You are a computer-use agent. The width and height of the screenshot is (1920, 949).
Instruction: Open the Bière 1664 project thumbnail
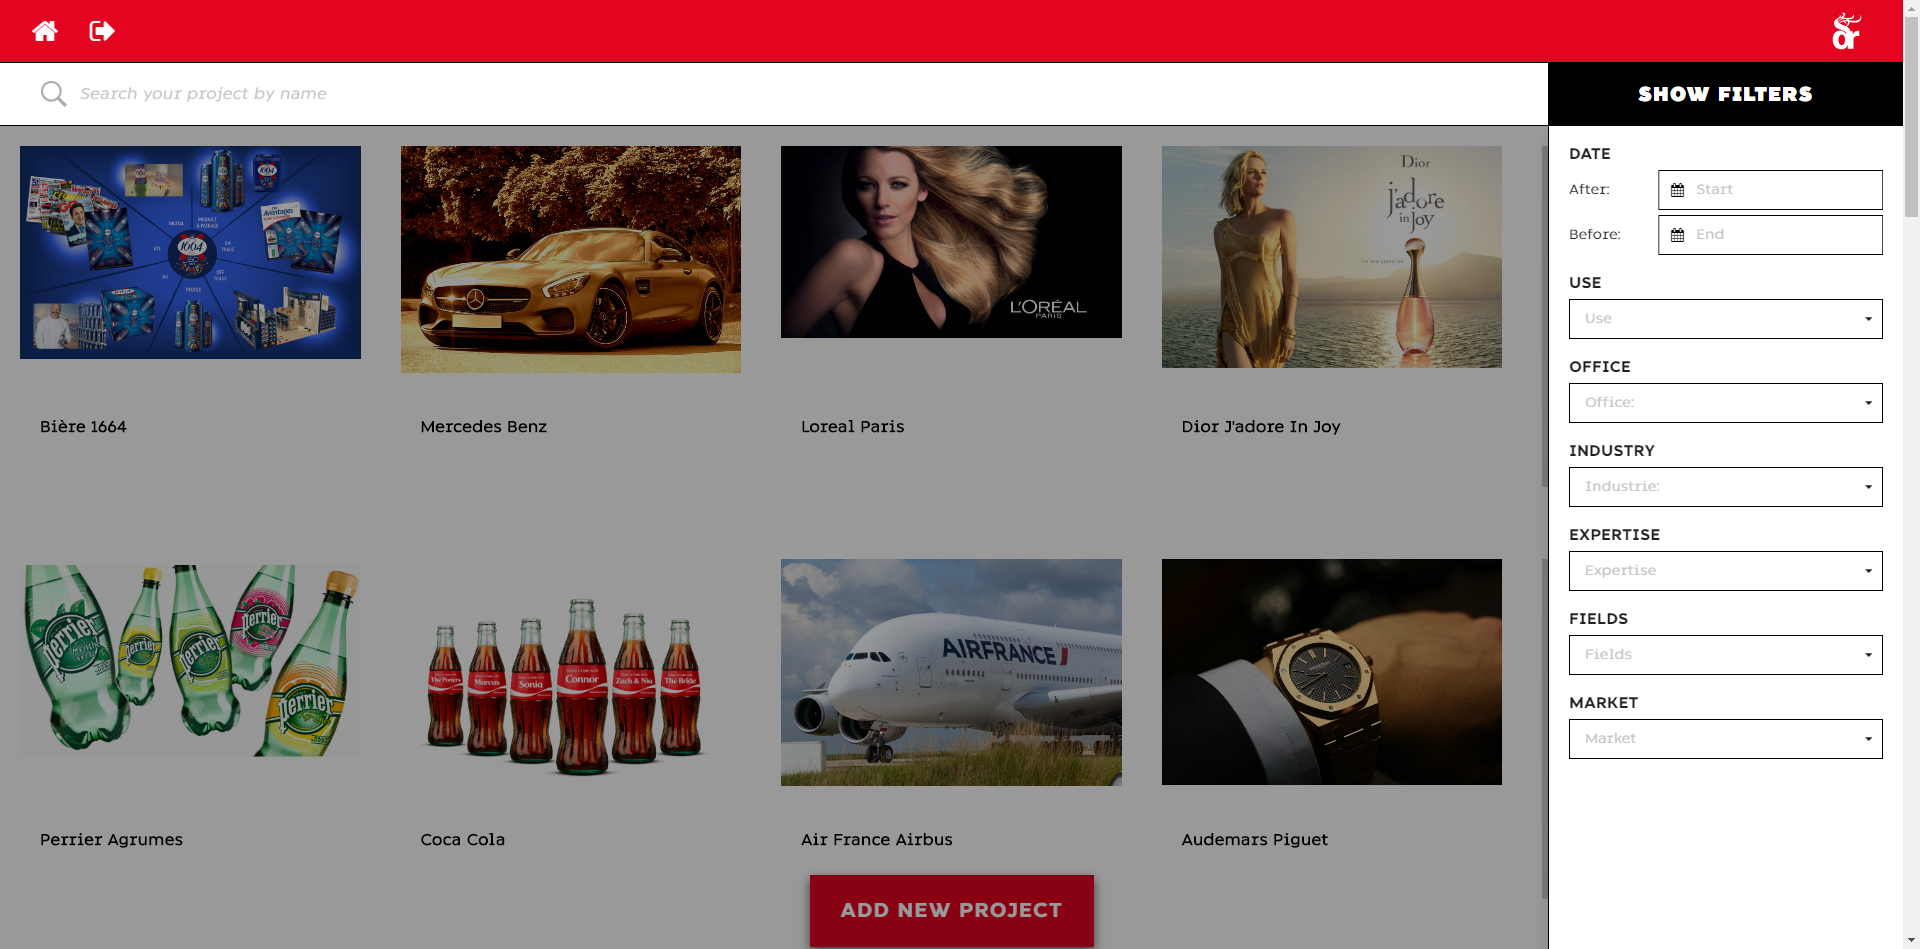click(190, 252)
